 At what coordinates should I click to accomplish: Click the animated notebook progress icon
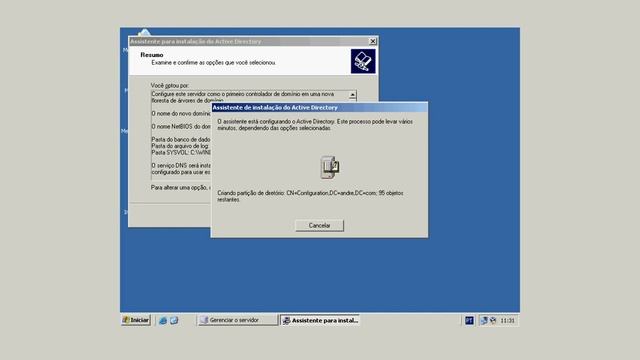pos(329,167)
